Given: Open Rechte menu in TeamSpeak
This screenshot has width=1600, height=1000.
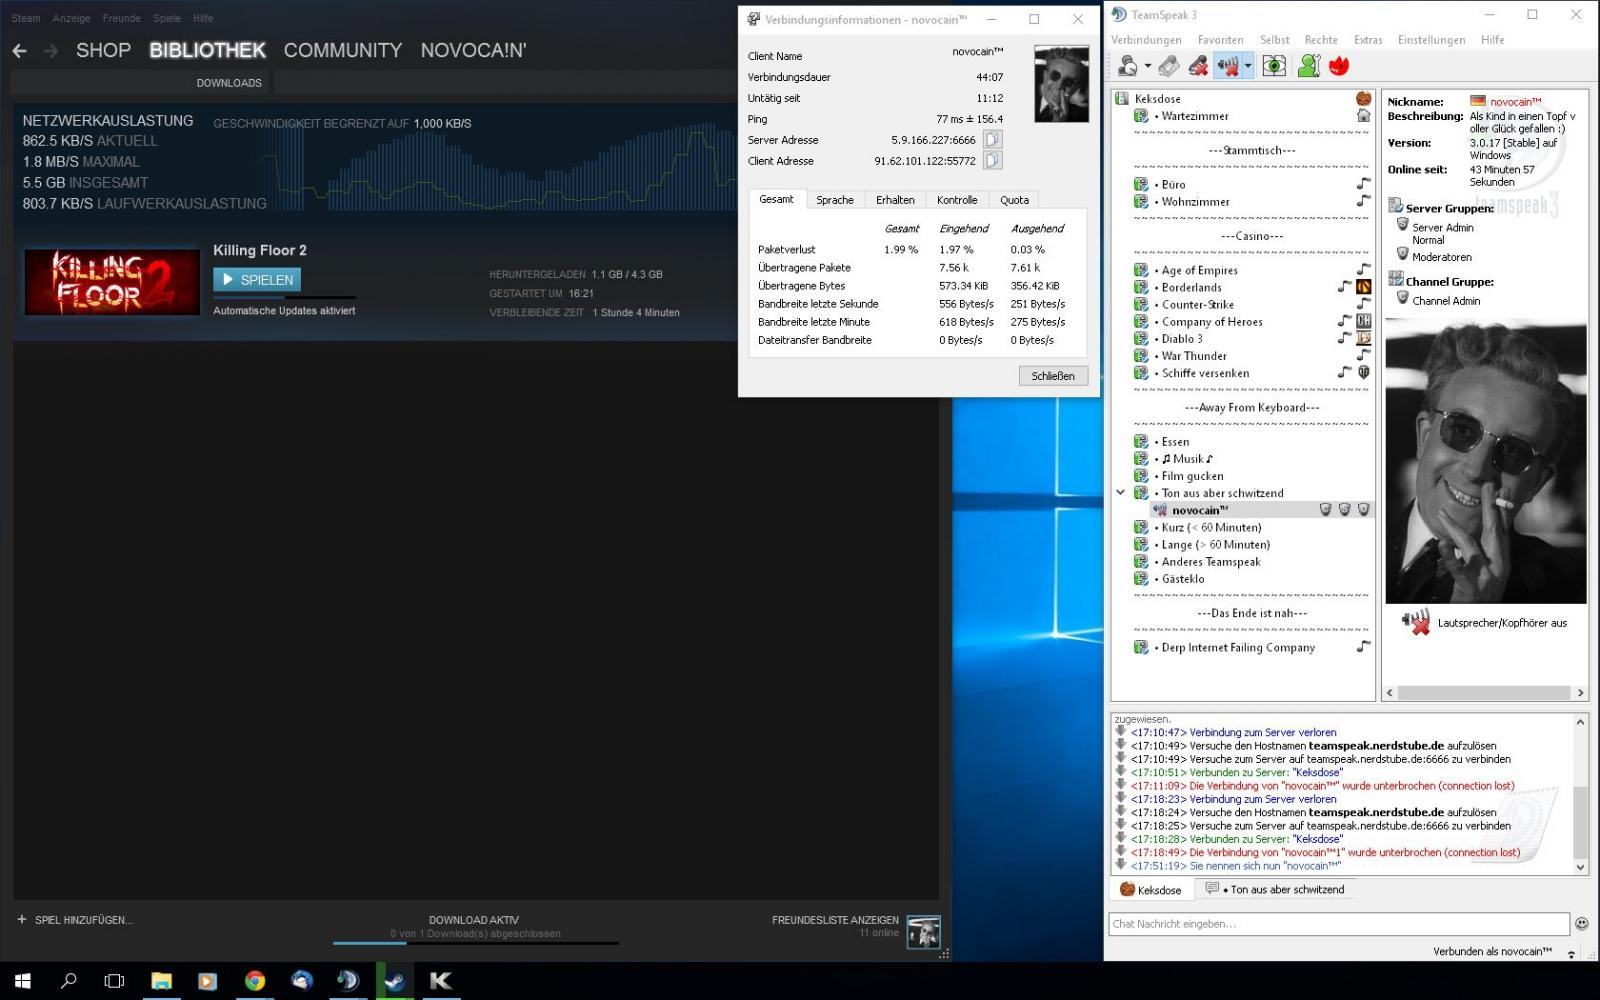Looking at the screenshot, I should point(1321,40).
